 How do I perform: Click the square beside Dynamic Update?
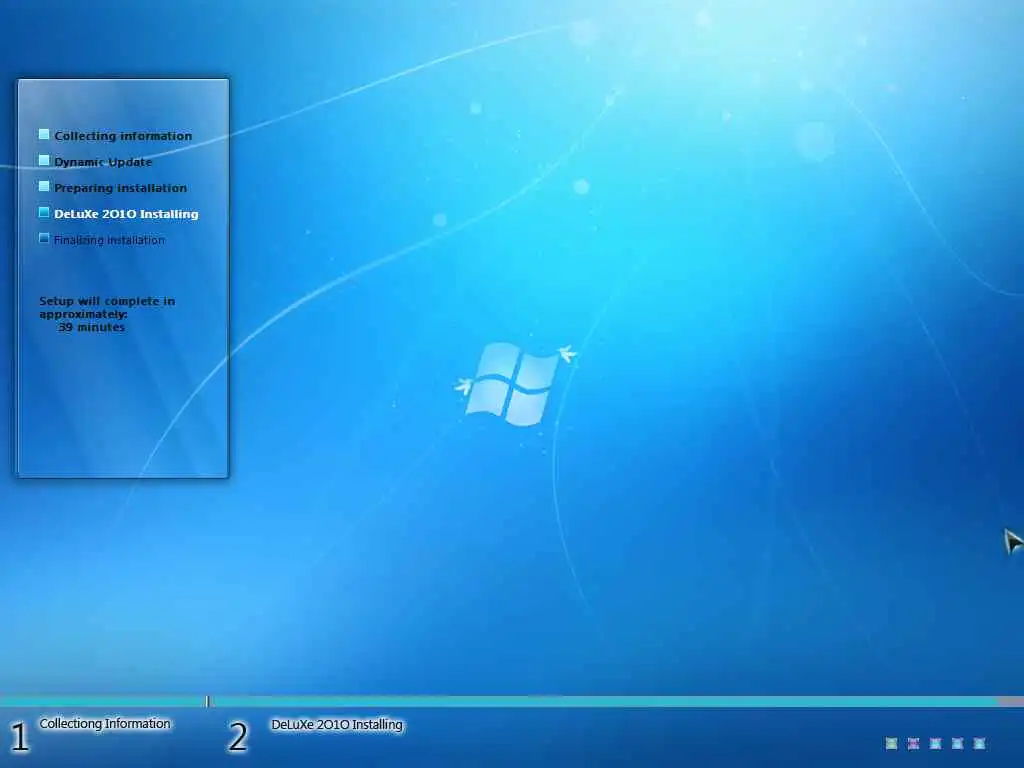(44, 161)
